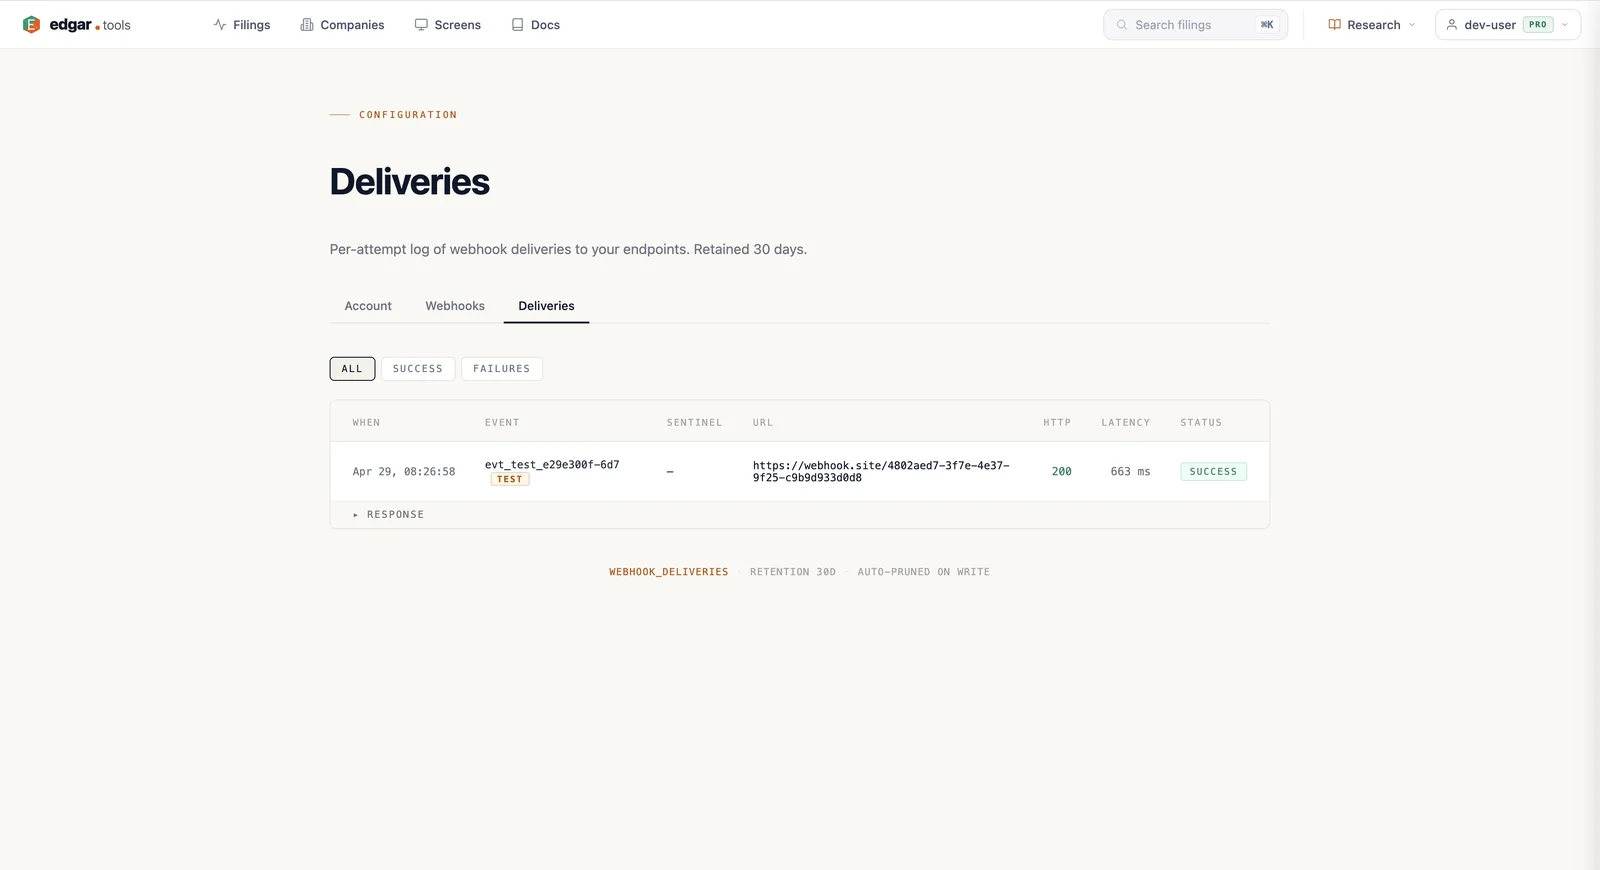The height and width of the screenshot is (870, 1600).
Task: Select the ALL filter
Action: 352,369
